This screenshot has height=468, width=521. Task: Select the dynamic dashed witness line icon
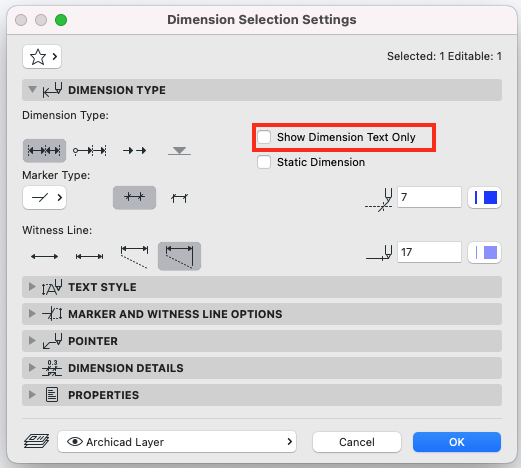[x=134, y=256]
